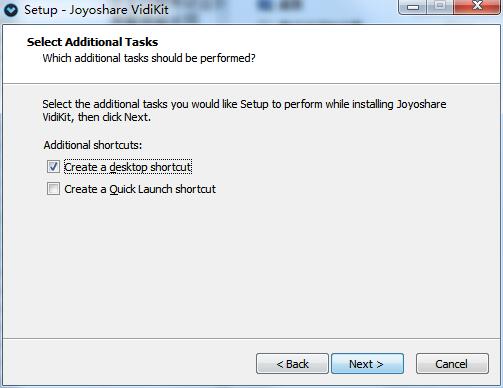Screen dimensions: 503x388
Task: Click the 'Create a Quick Launch shortcut' label
Action: pyautogui.click(x=140, y=189)
